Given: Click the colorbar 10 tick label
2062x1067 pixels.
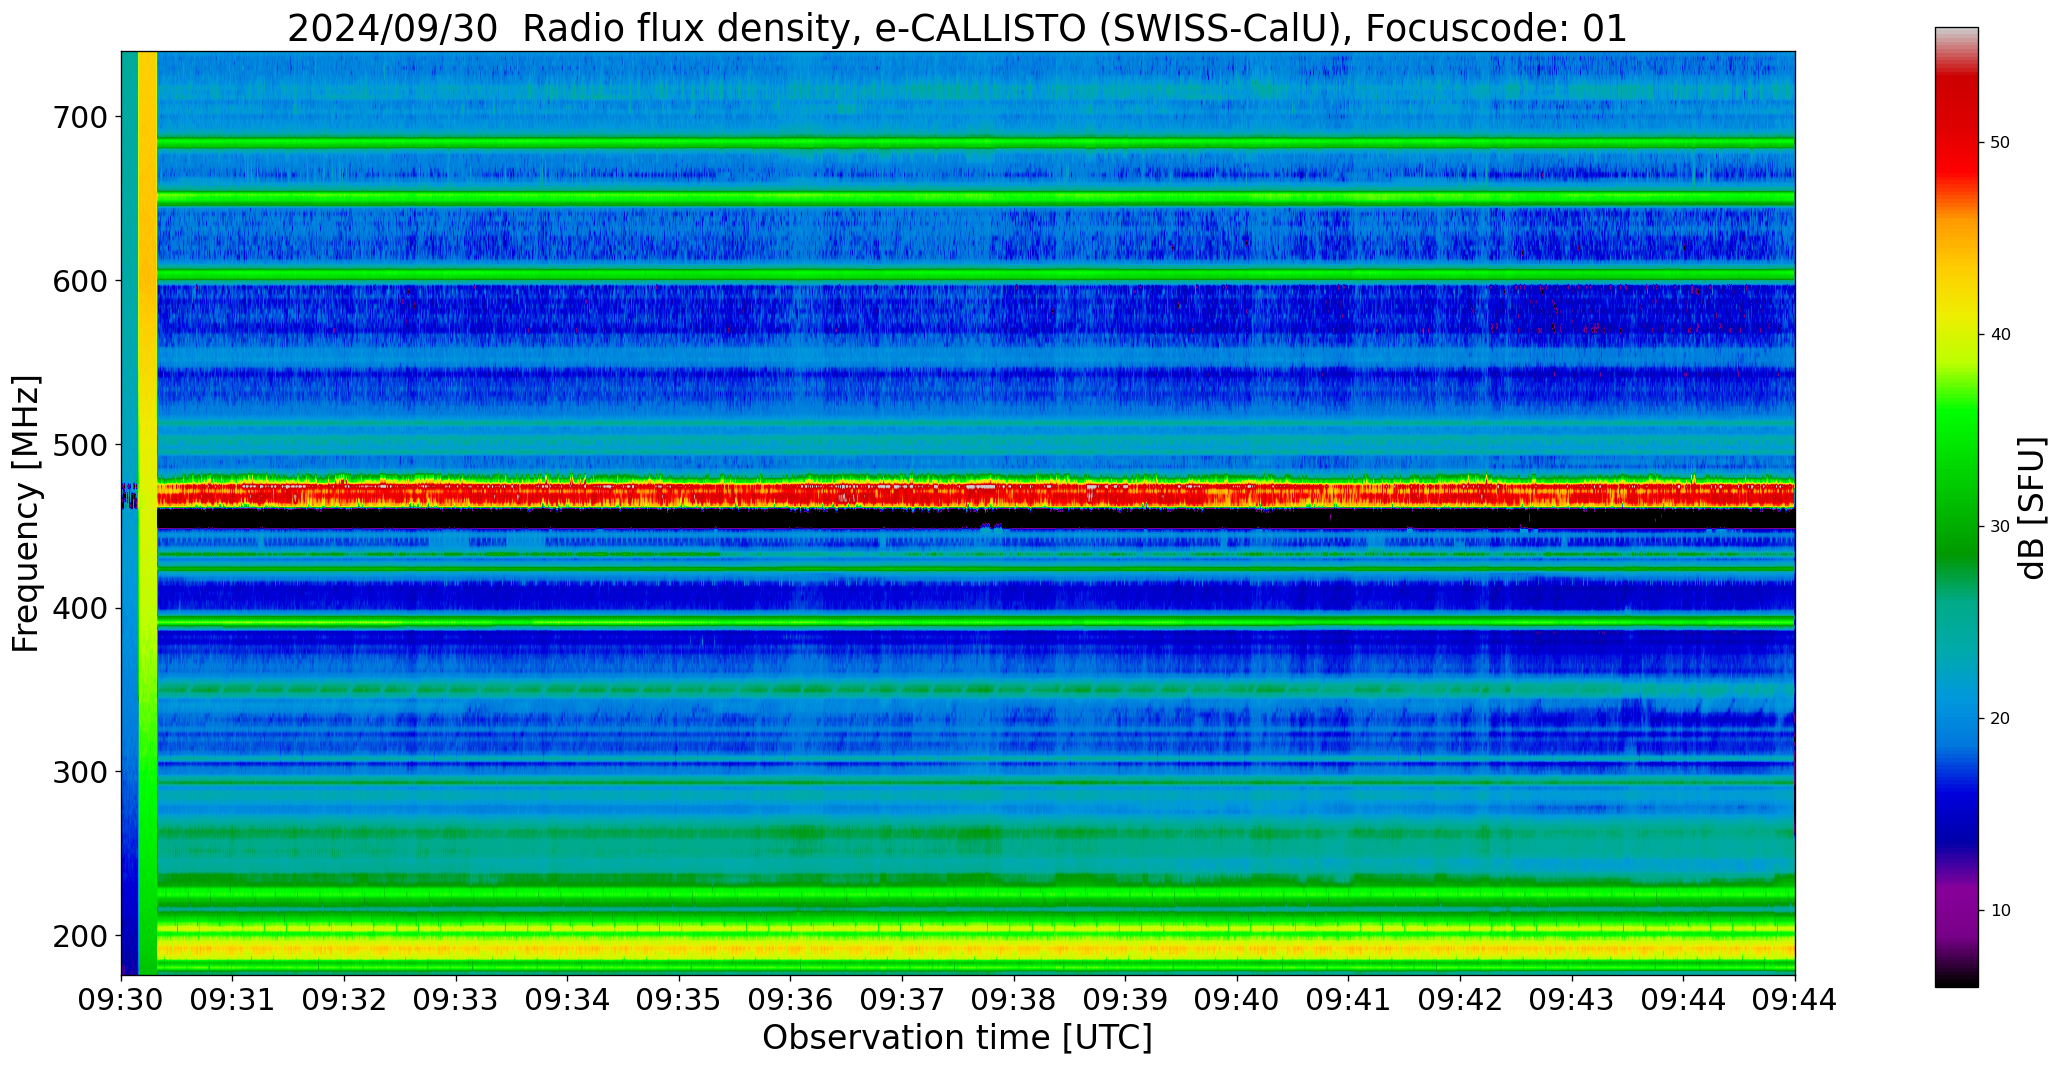Looking at the screenshot, I should coord(2000,911).
